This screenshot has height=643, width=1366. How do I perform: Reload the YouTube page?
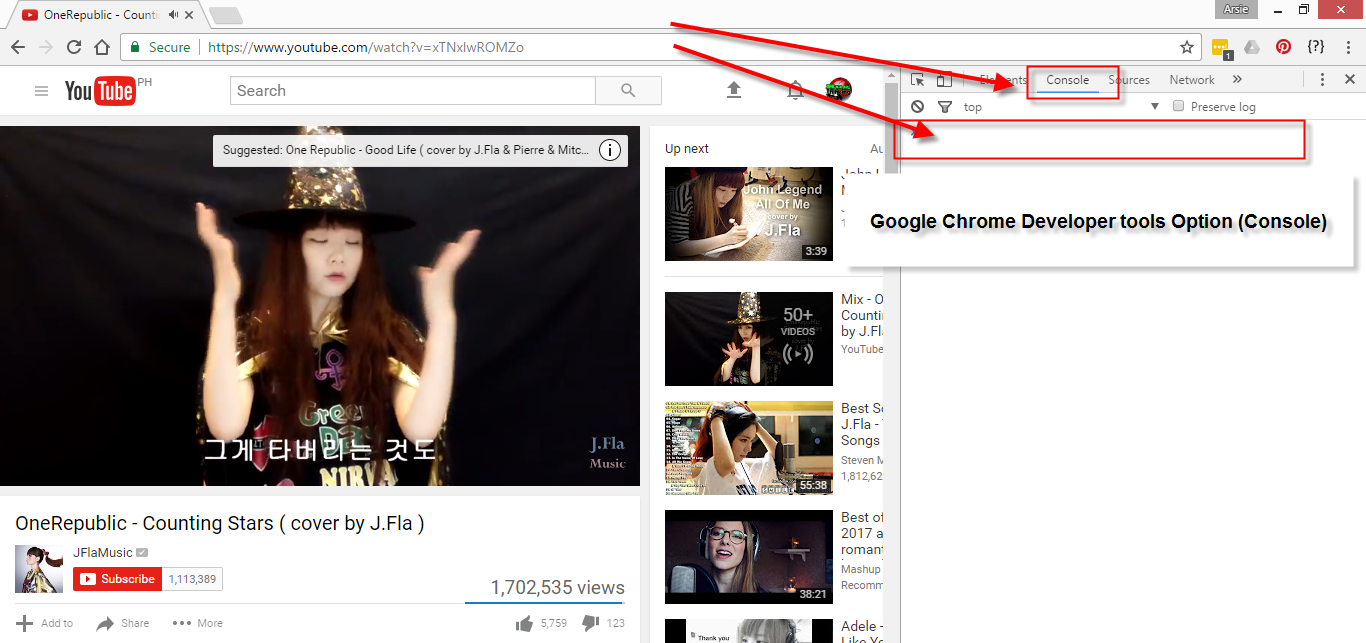tap(74, 47)
